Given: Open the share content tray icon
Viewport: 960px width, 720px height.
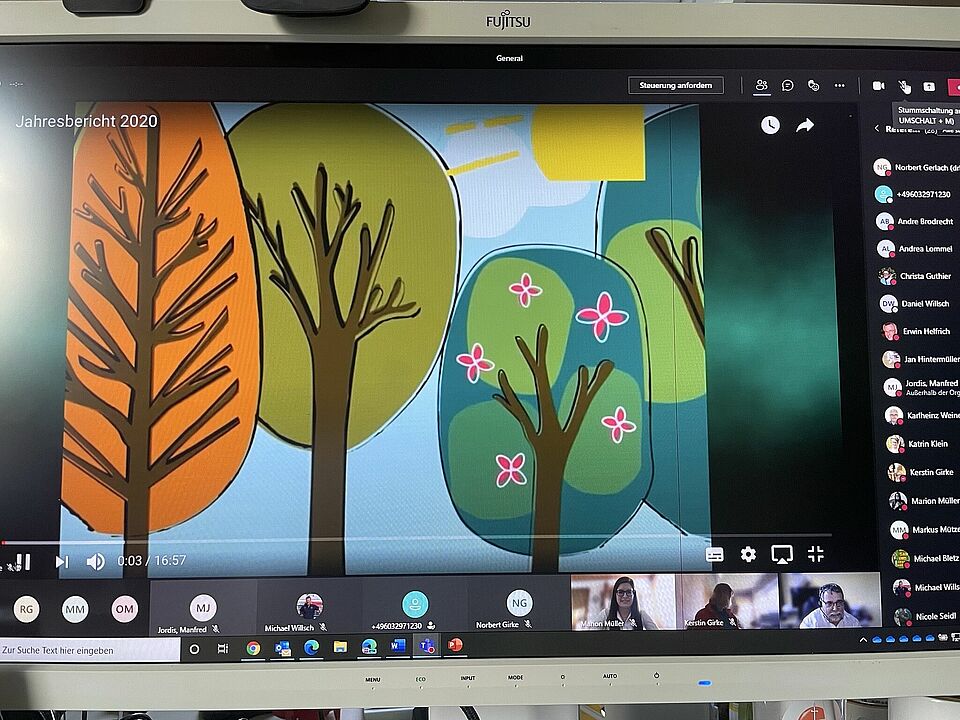Looking at the screenshot, I should (929, 87).
